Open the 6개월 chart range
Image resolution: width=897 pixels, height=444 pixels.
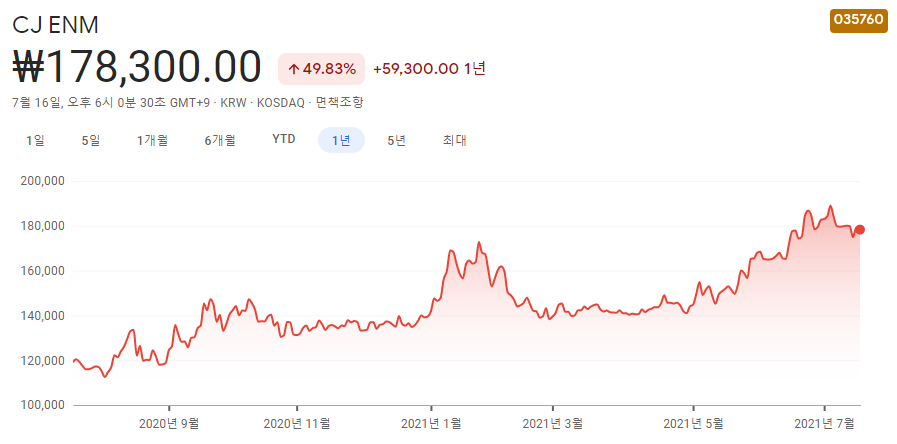click(220, 140)
